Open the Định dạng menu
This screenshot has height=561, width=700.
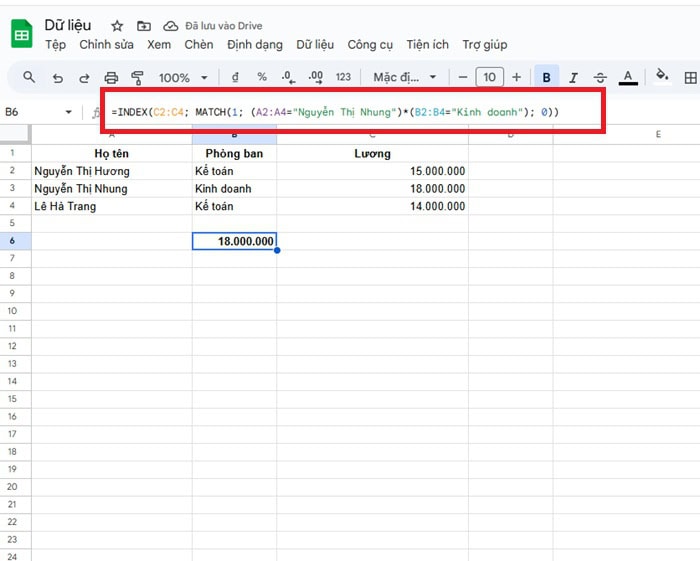(255, 45)
